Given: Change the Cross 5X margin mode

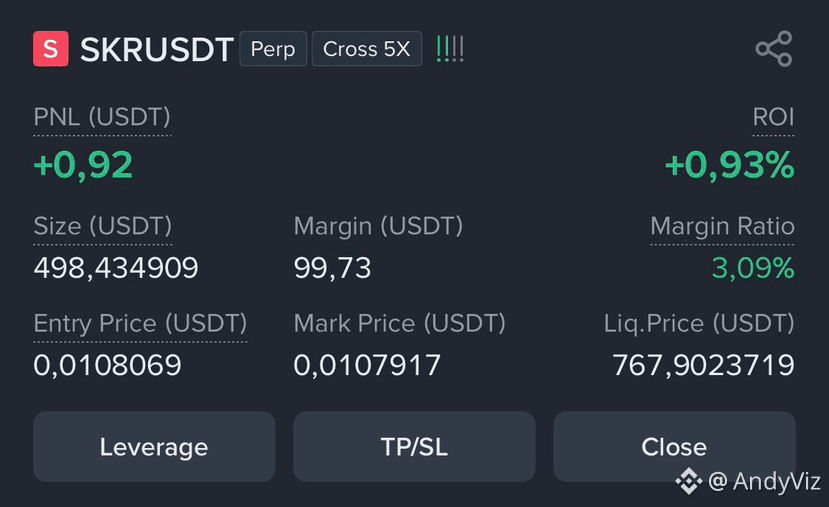Looking at the screenshot, I should click(366, 49).
